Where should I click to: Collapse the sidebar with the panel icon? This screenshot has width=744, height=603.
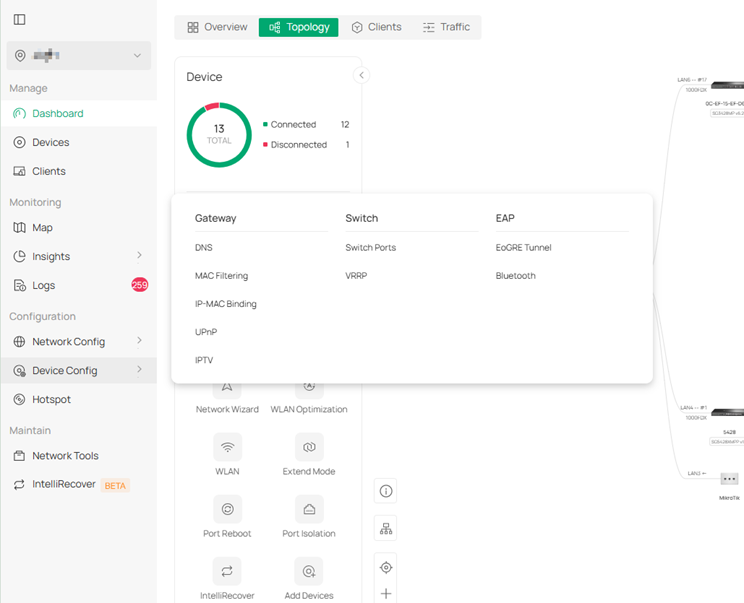click(x=19, y=19)
